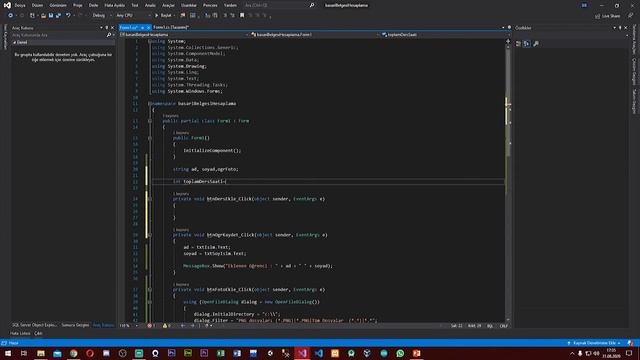Open the Dosya menu
This screenshot has width=640, height=360.
(x=20, y=5)
